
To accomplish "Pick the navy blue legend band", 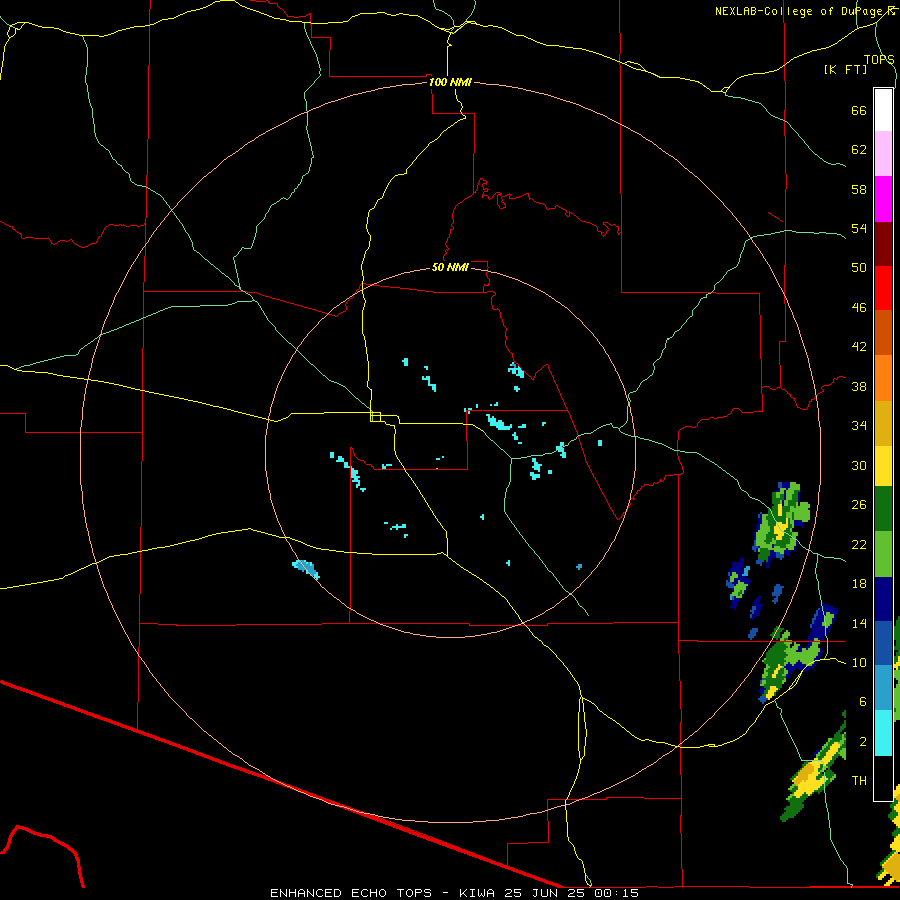I will point(883,599).
